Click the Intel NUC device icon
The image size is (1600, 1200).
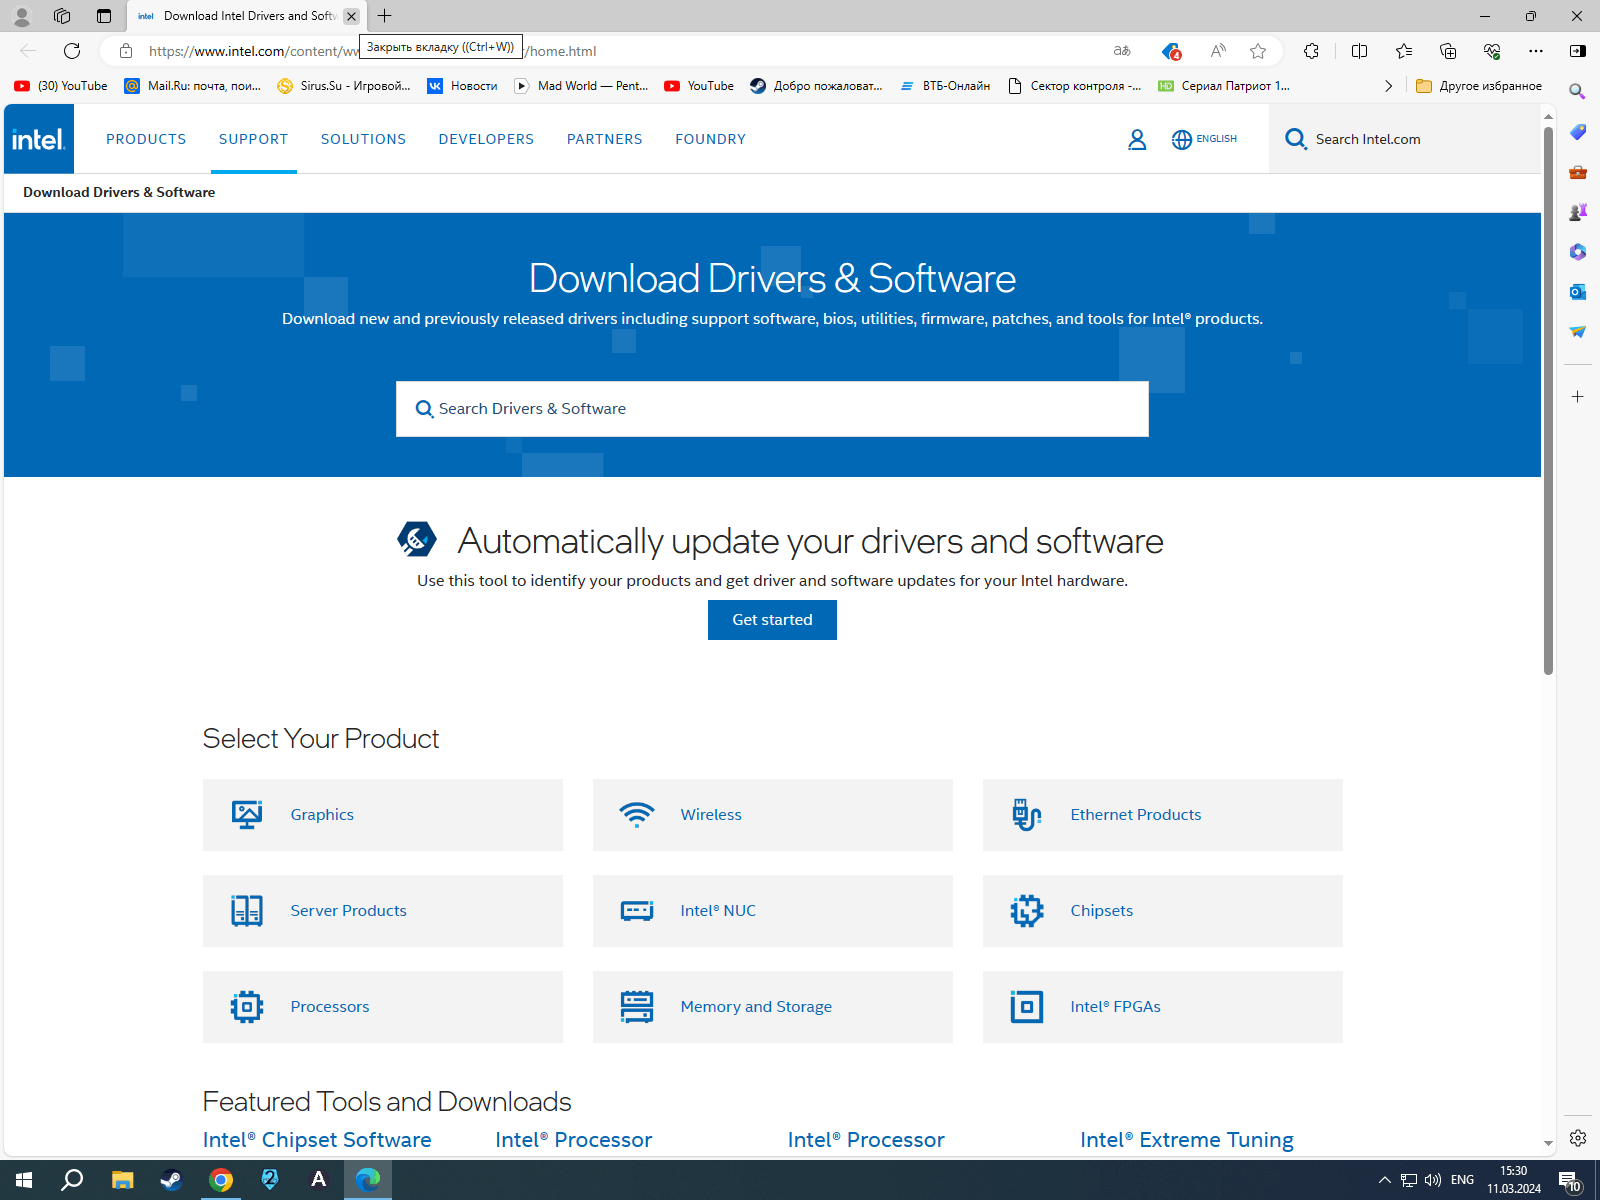637,911
